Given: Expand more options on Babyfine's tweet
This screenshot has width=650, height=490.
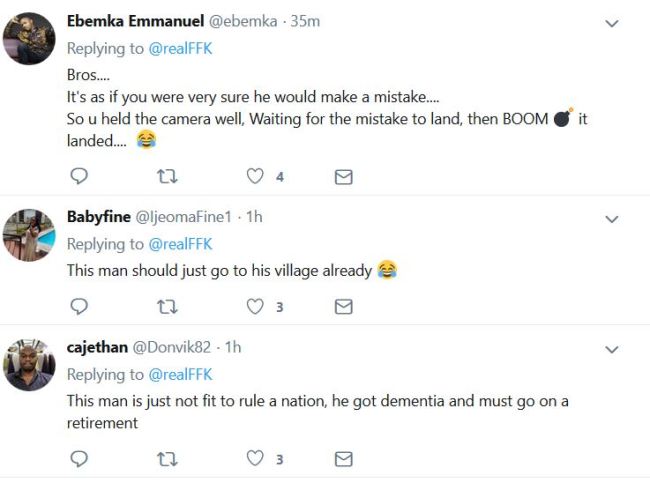Looking at the screenshot, I should (x=612, y=219).
